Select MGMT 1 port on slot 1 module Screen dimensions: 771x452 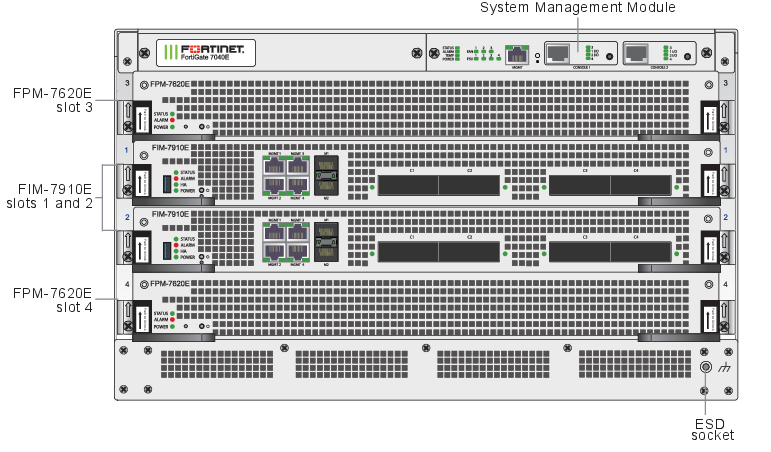point(274,166)
